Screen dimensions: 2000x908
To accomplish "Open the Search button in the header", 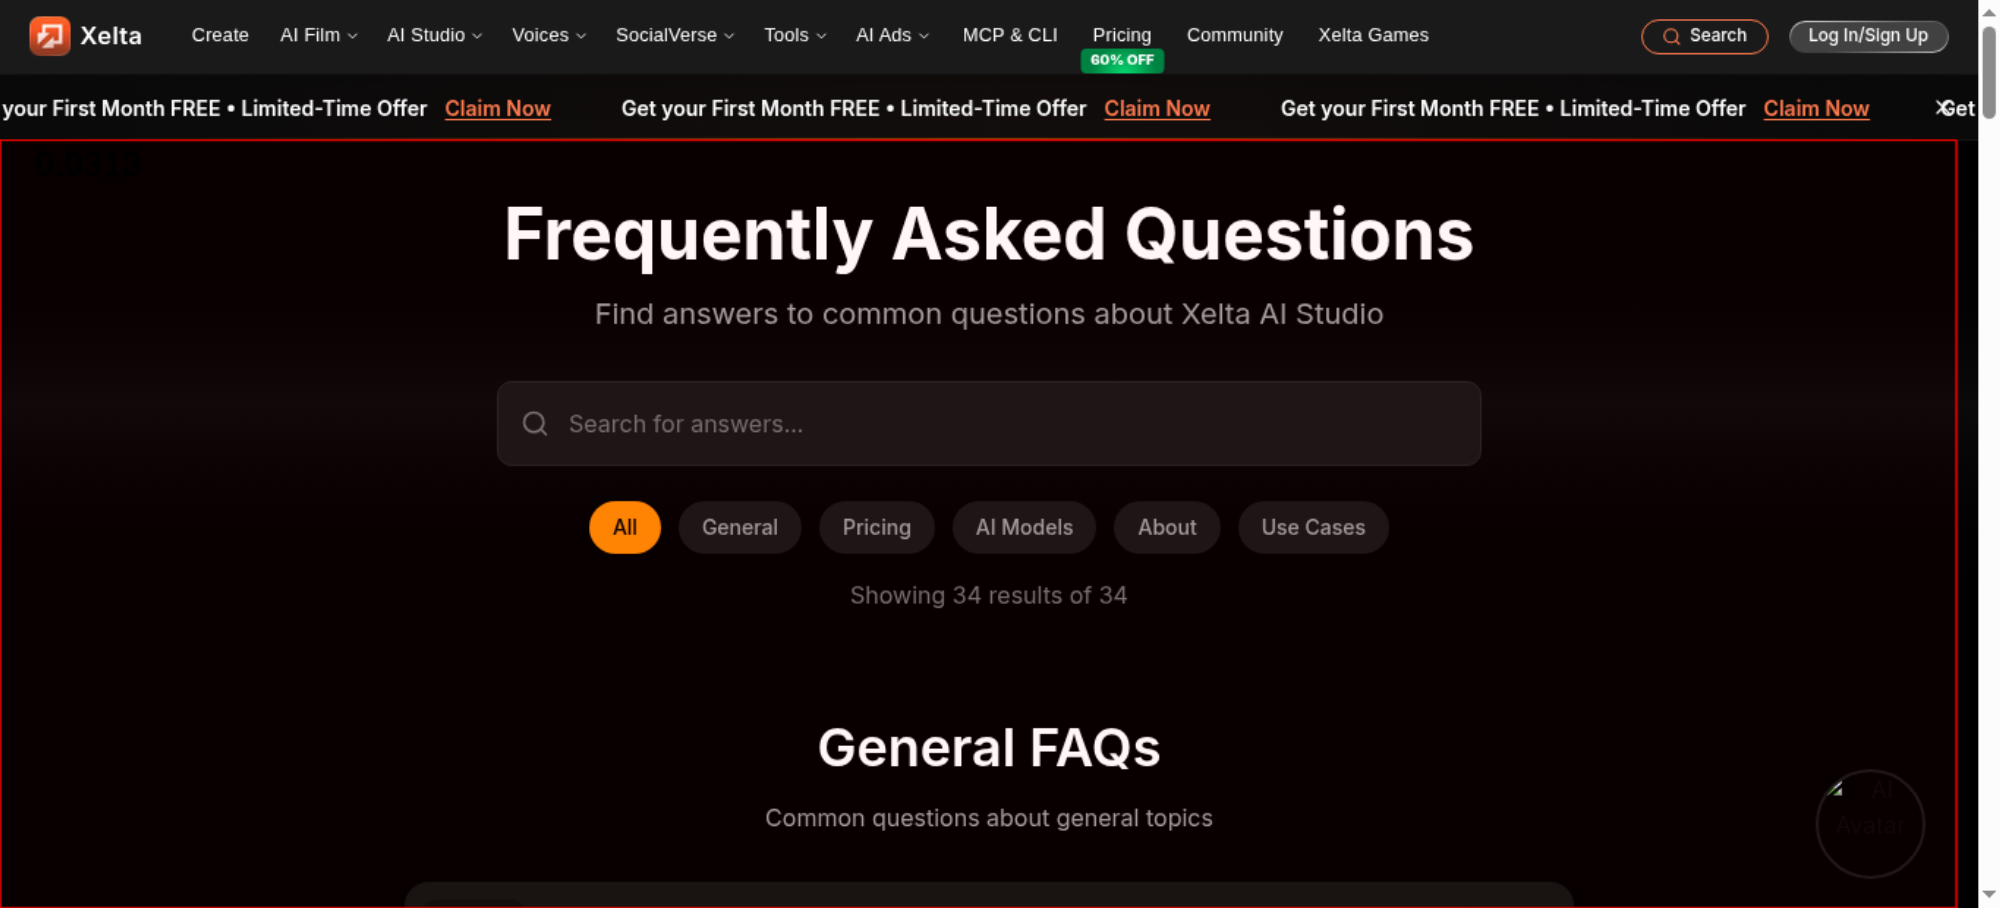I will [1705, 36].
